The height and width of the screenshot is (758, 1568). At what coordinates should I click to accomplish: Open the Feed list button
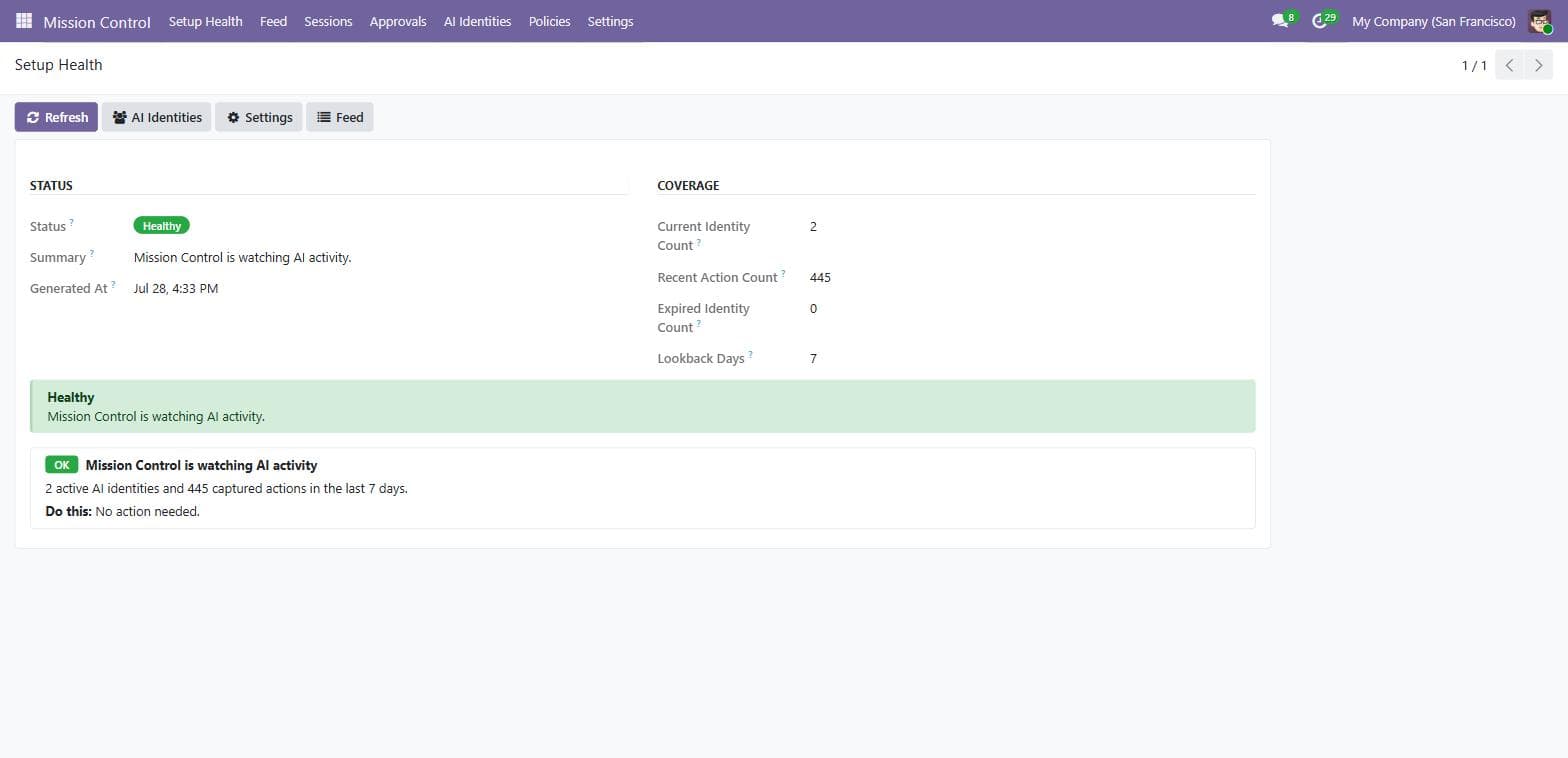point(340,117)
